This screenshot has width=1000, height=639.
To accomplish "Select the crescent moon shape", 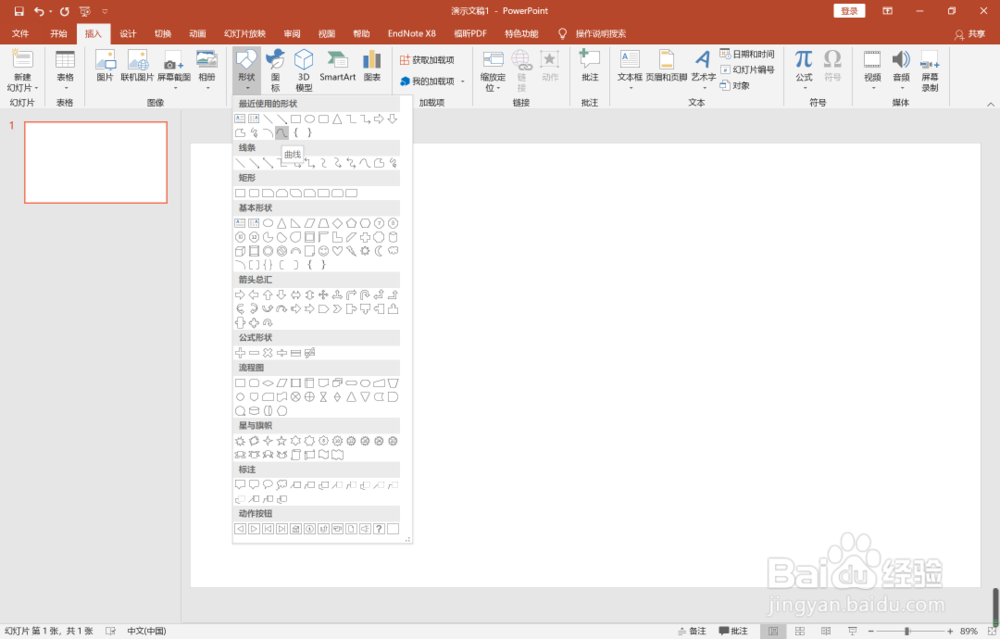I will (x=379, y=251).
